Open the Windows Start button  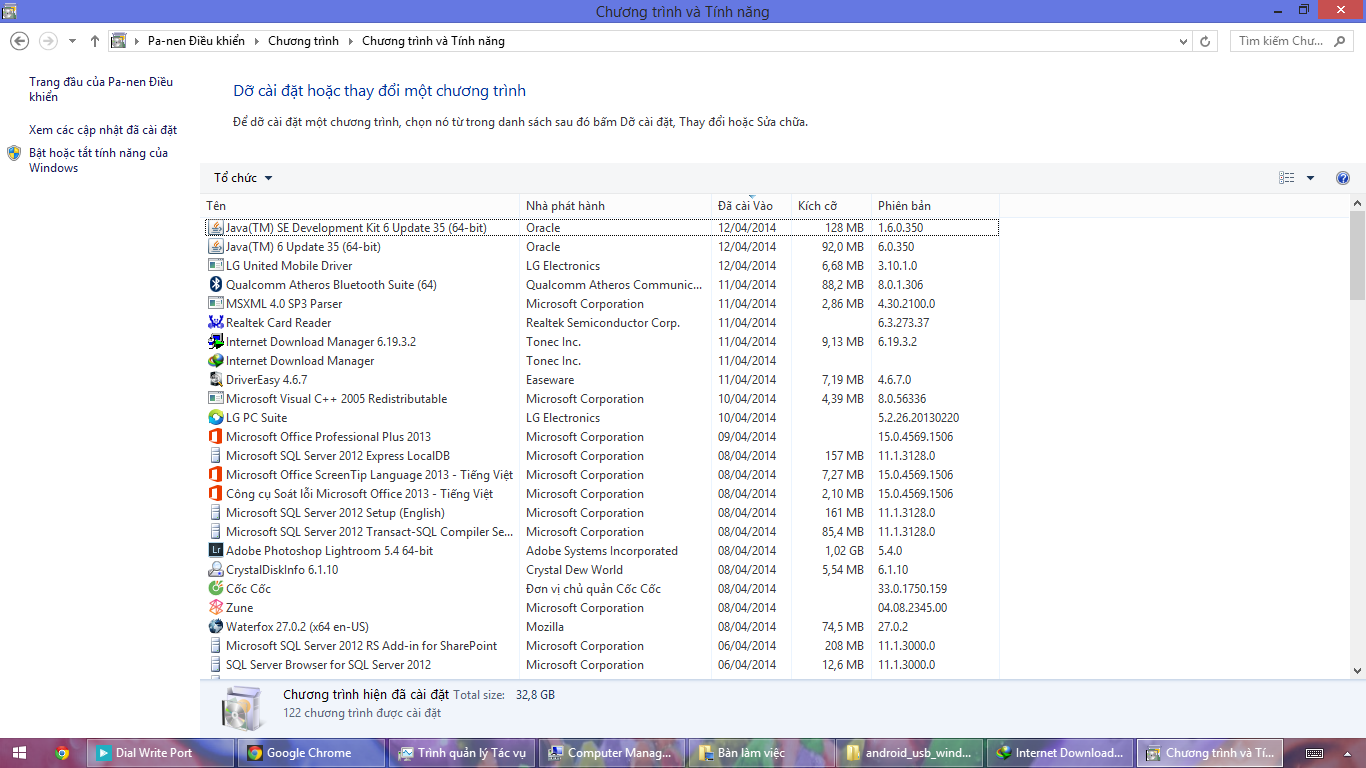(19, 753)
